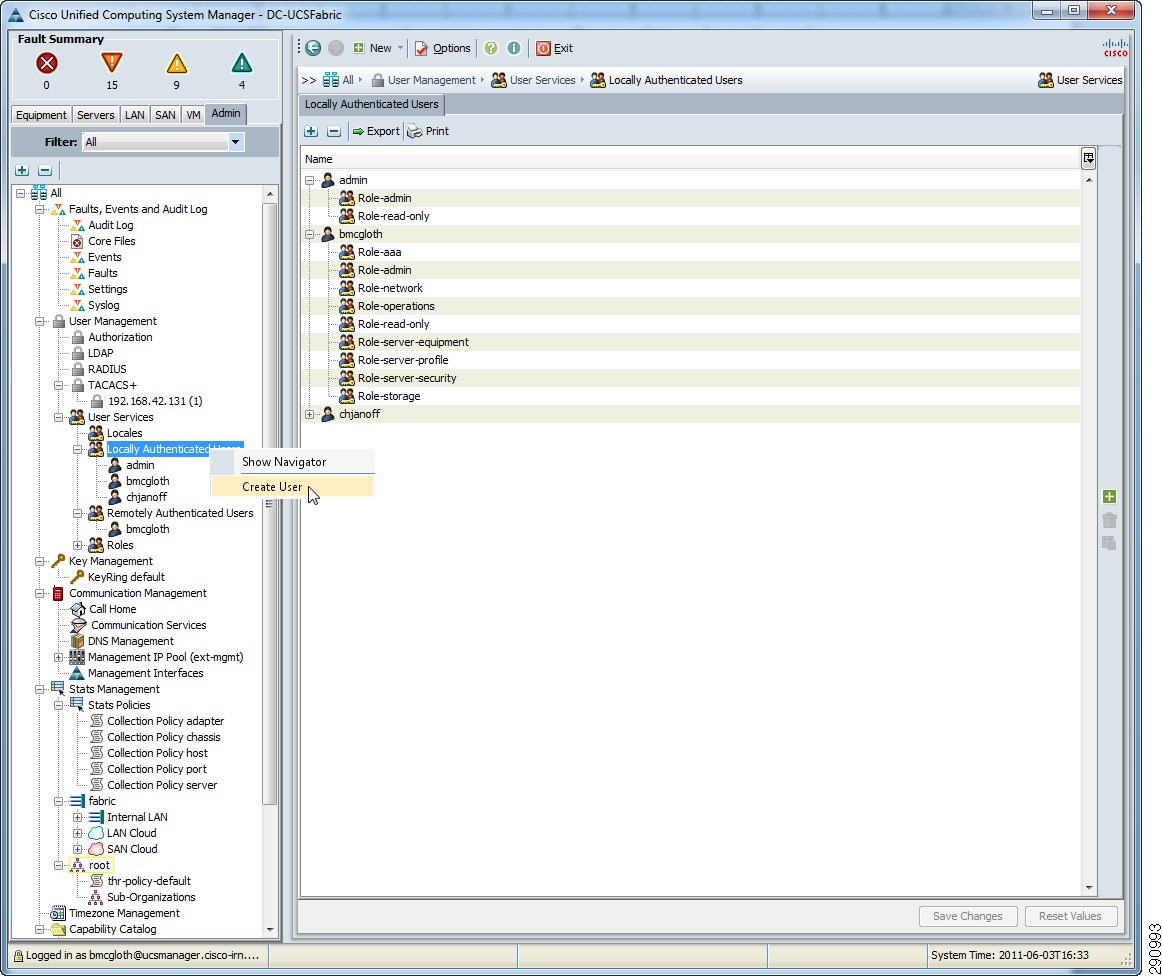The width and height of the screenshot is (1162, 976).
Task: Collapse the User Management tree node
Action: (39, 322)
